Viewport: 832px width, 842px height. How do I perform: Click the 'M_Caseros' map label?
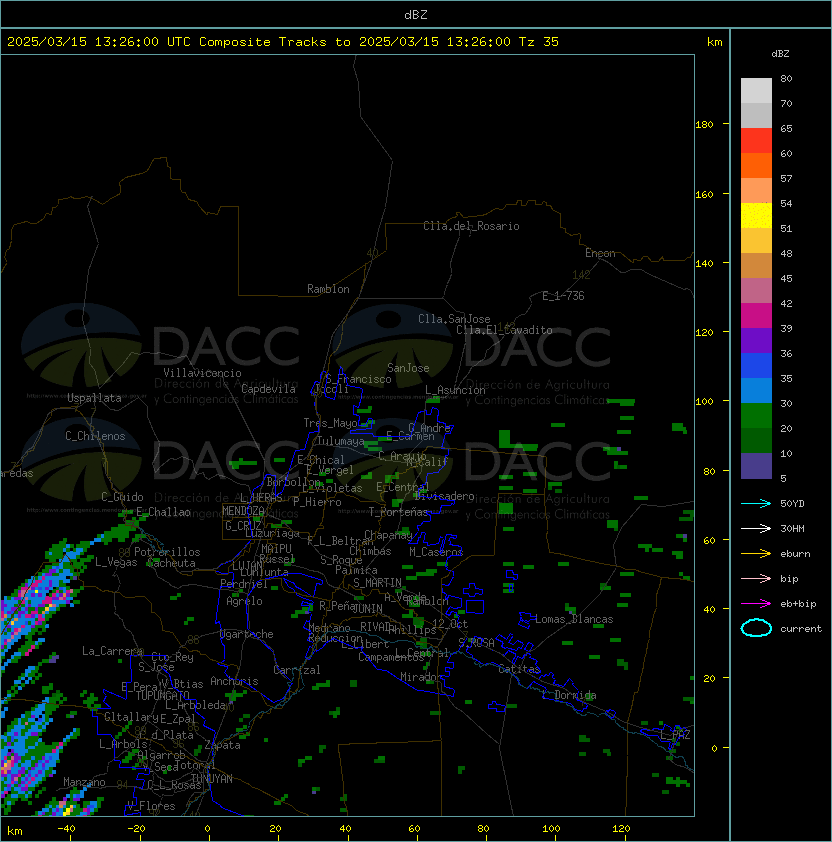coord(436,552)
